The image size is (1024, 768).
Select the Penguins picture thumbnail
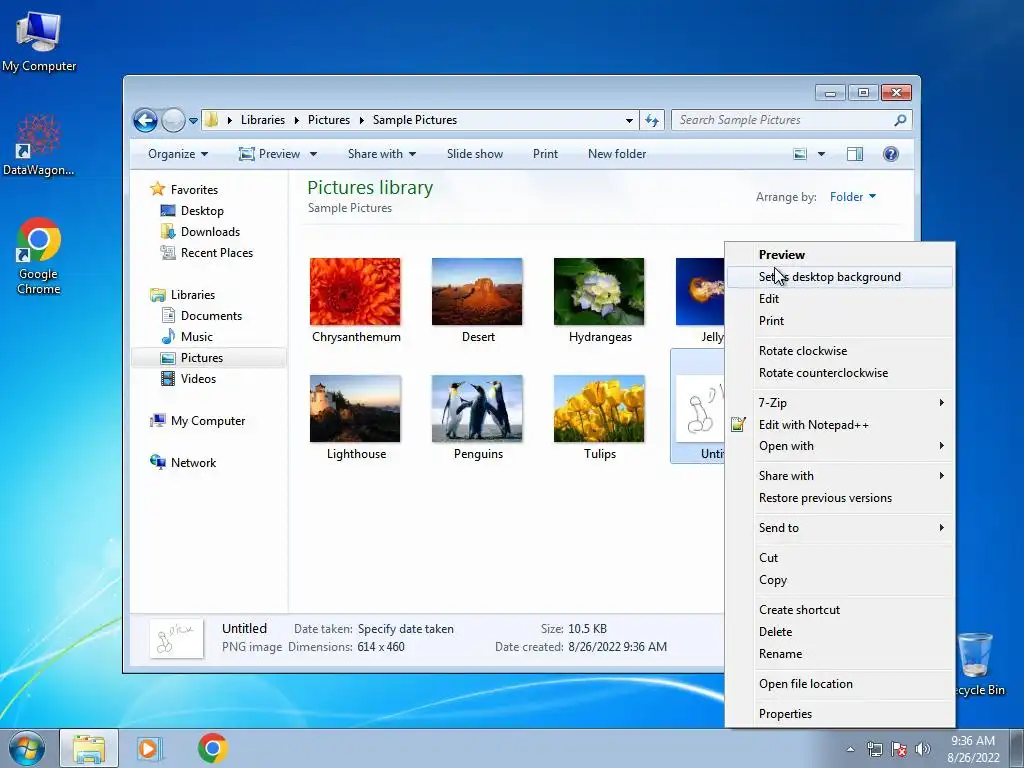pyautogui.click(x=477, y=409)
